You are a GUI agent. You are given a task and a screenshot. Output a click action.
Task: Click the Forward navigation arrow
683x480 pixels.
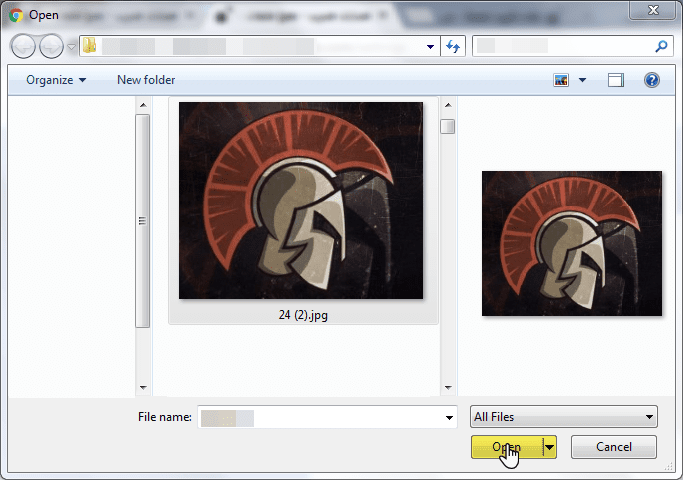click(51, 46)
